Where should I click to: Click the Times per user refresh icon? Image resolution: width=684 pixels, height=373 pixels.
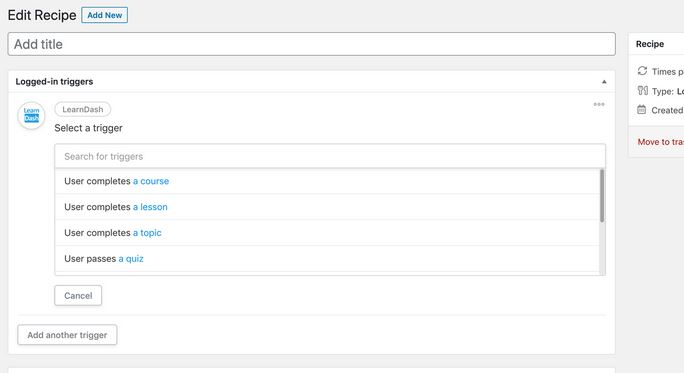pyautogui.click(x=642, y=71)
